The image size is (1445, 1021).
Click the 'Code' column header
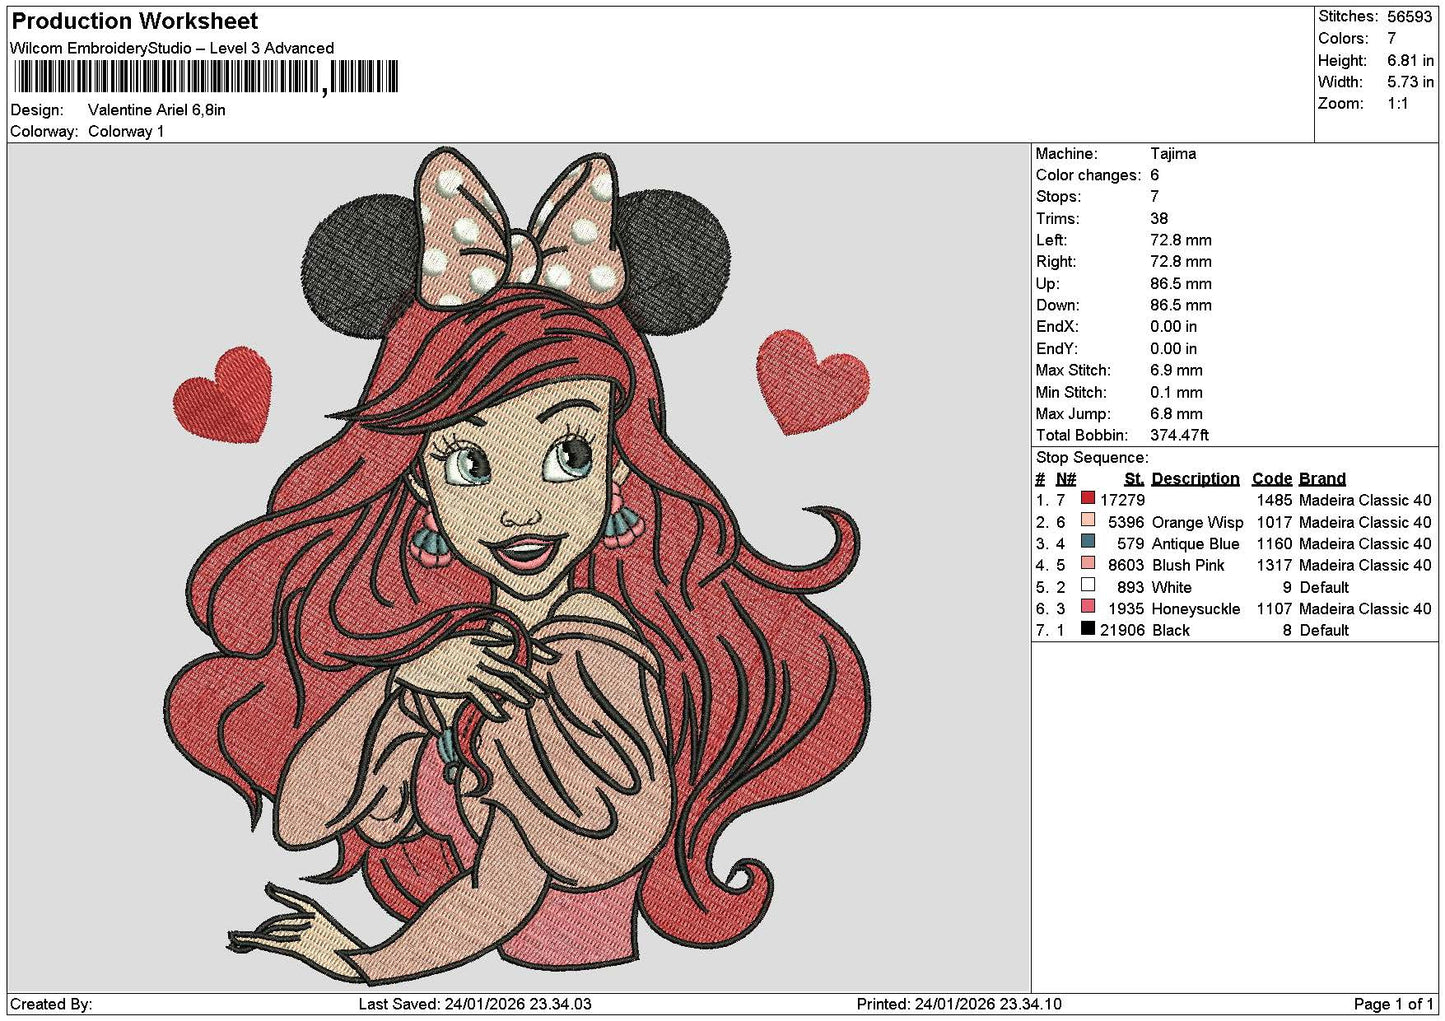(1272, 479)
